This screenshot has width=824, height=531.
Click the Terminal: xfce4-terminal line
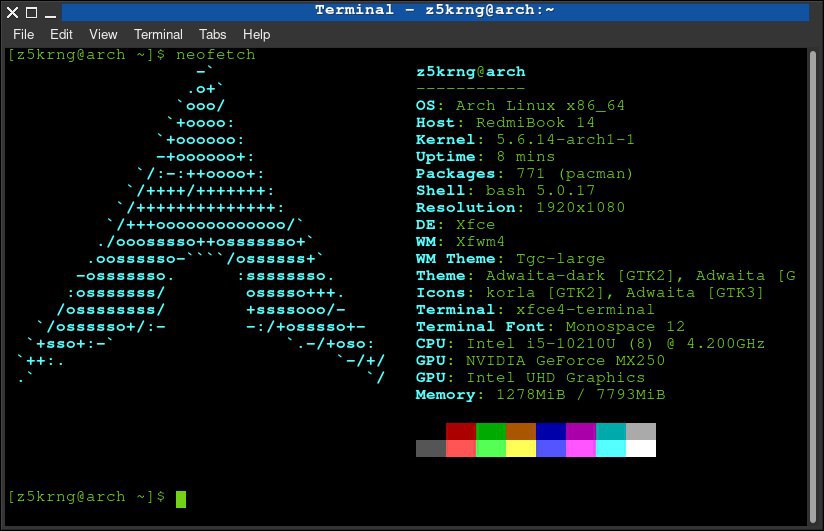point(535,310)
